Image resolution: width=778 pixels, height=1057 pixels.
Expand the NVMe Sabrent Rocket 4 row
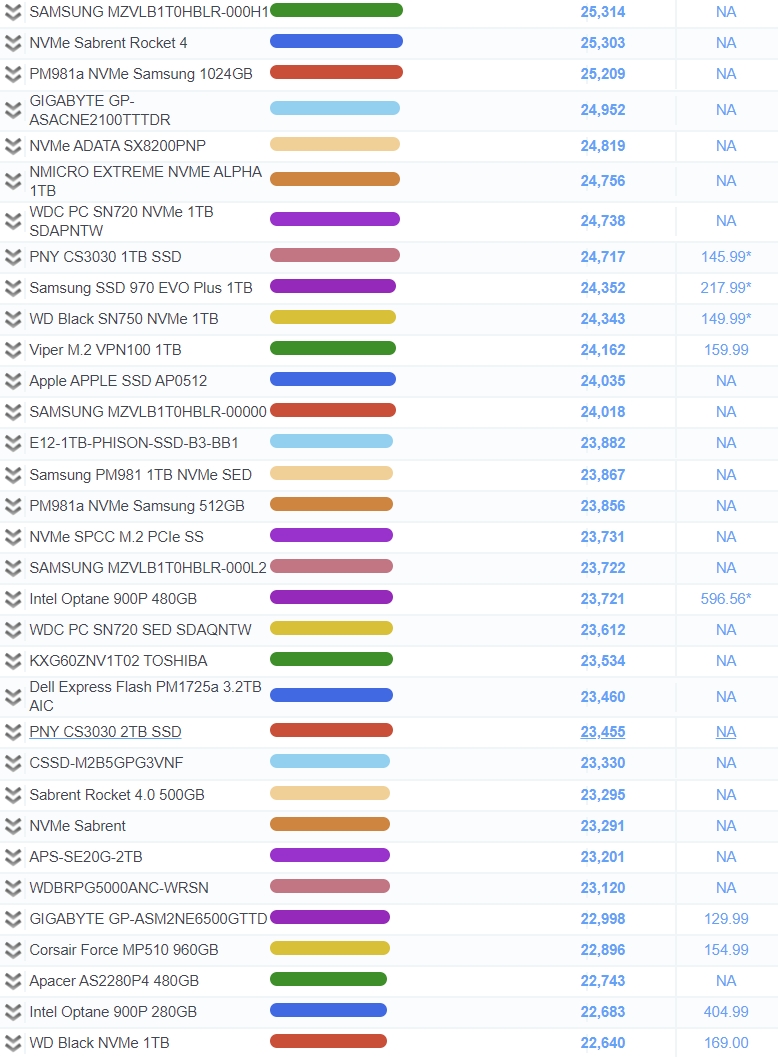click(13, 43)
